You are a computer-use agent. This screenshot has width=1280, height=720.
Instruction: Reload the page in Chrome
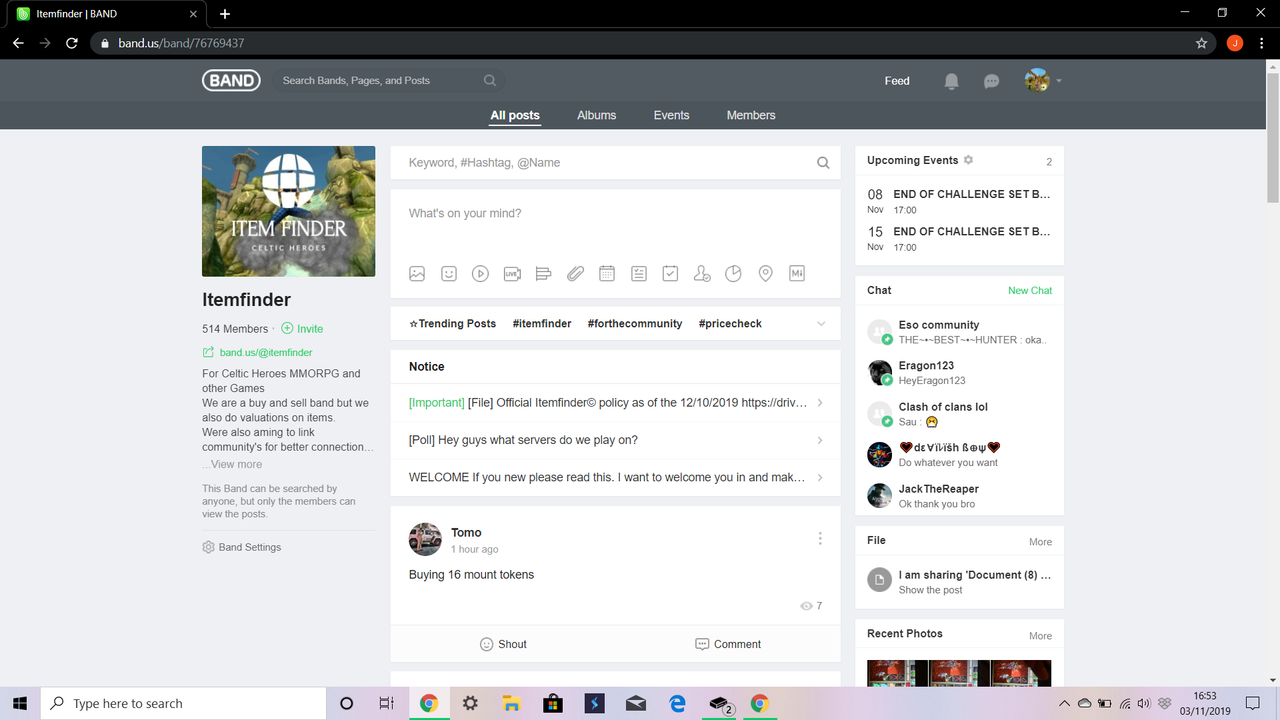pos(72,43)
